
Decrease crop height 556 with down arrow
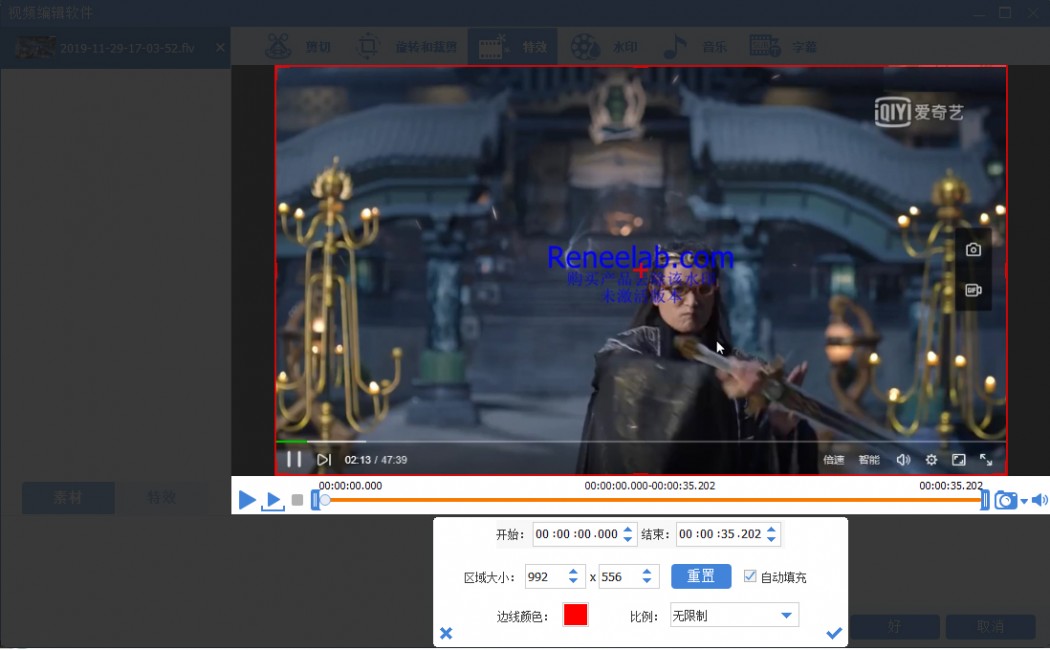point(647,582)
